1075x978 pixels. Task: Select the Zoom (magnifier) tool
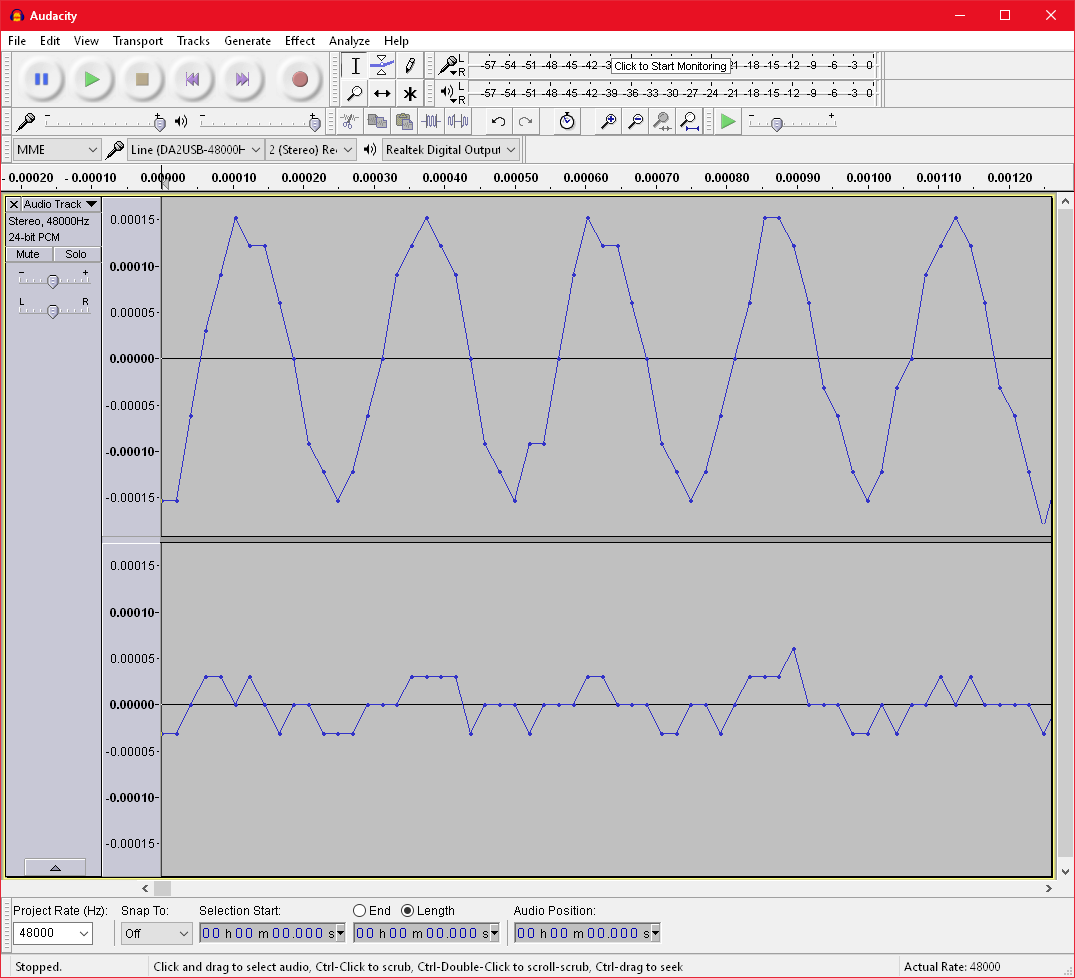click(355, 93)
